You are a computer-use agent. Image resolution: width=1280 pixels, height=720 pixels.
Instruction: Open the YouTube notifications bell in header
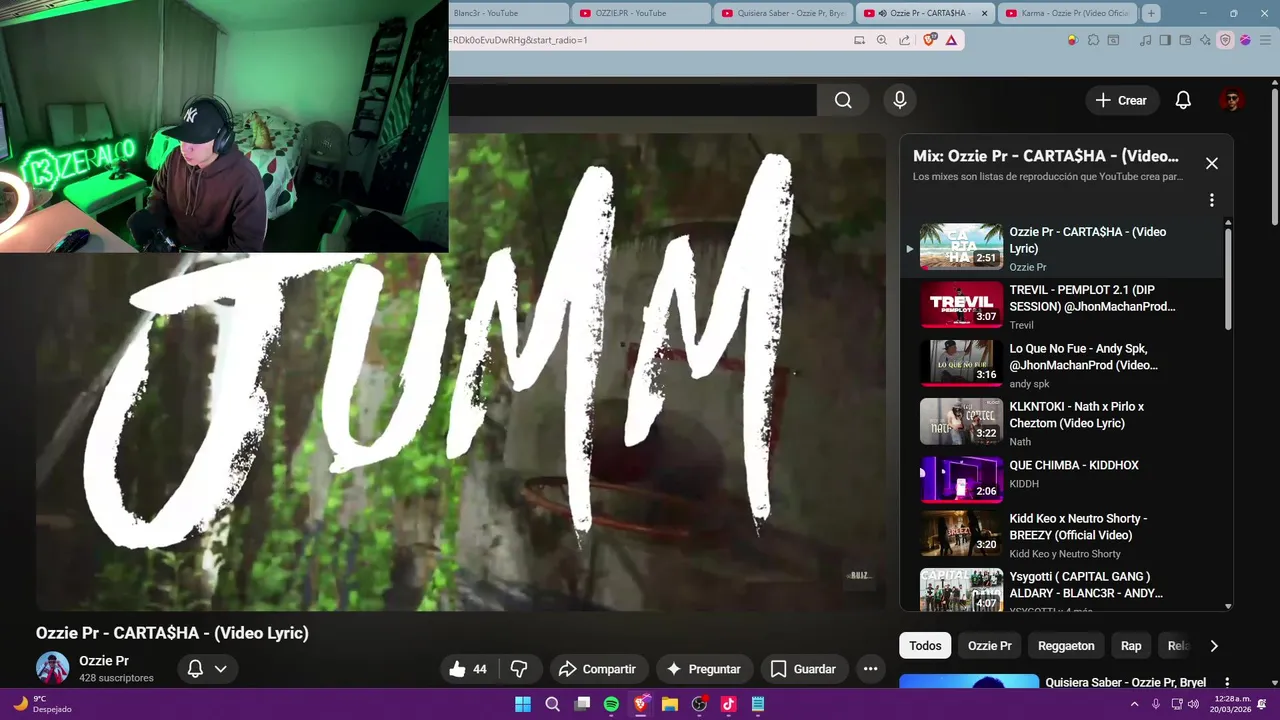pos(1183,100)
